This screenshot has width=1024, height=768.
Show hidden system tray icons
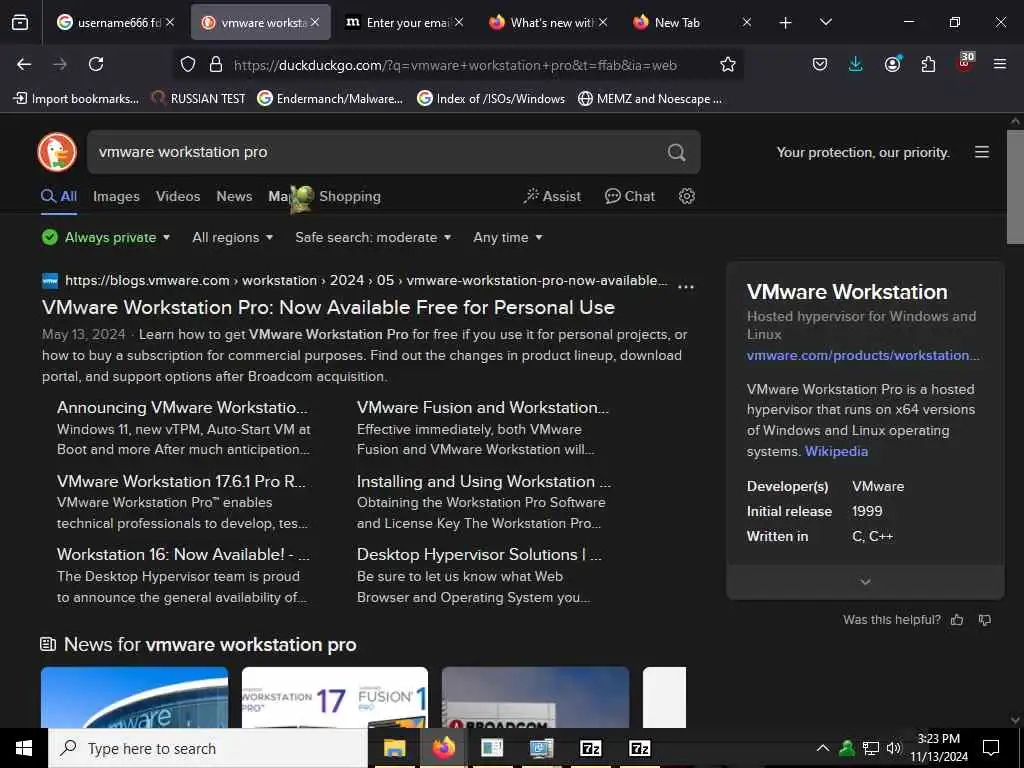tap(823, 748)
